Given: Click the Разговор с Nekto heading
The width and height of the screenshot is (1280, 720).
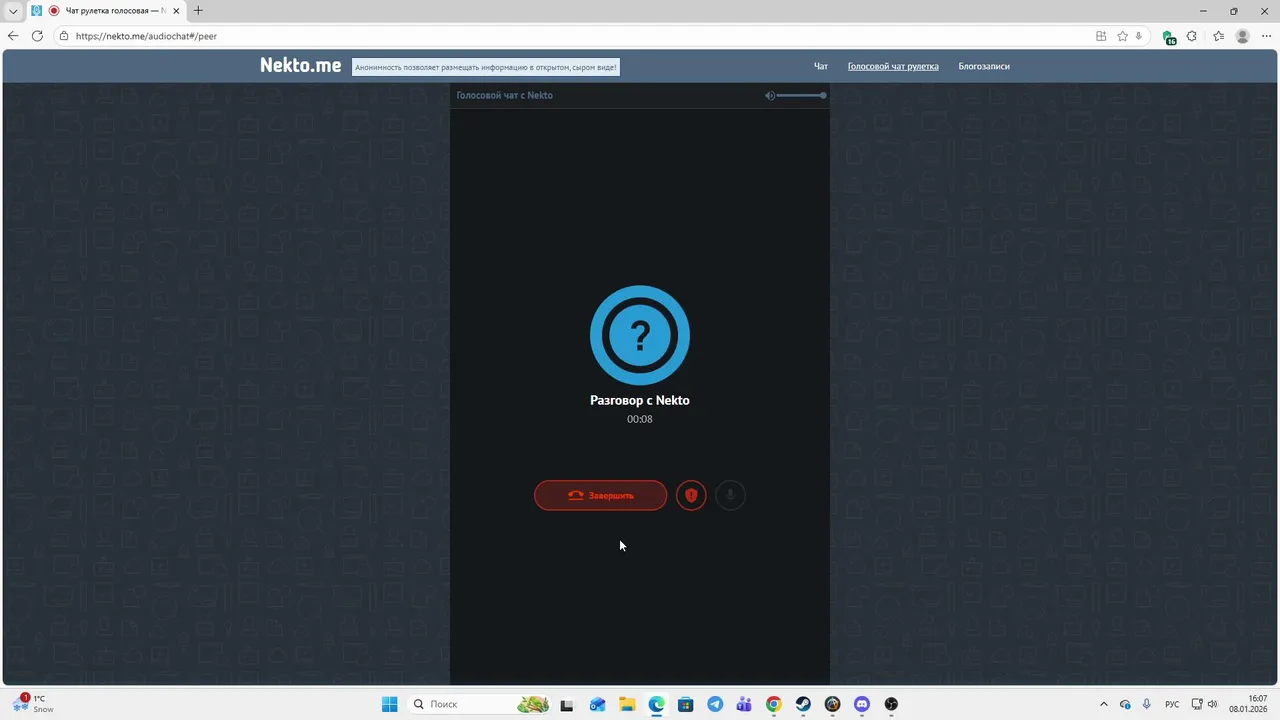Looking at the screenshot, I should point(640,400).
